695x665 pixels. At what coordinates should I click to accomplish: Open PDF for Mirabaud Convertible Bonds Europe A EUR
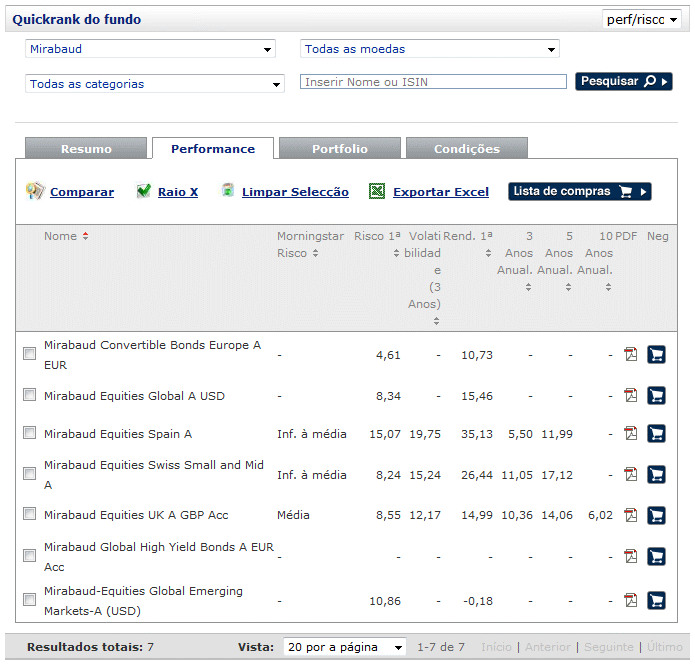coord(631,354)
